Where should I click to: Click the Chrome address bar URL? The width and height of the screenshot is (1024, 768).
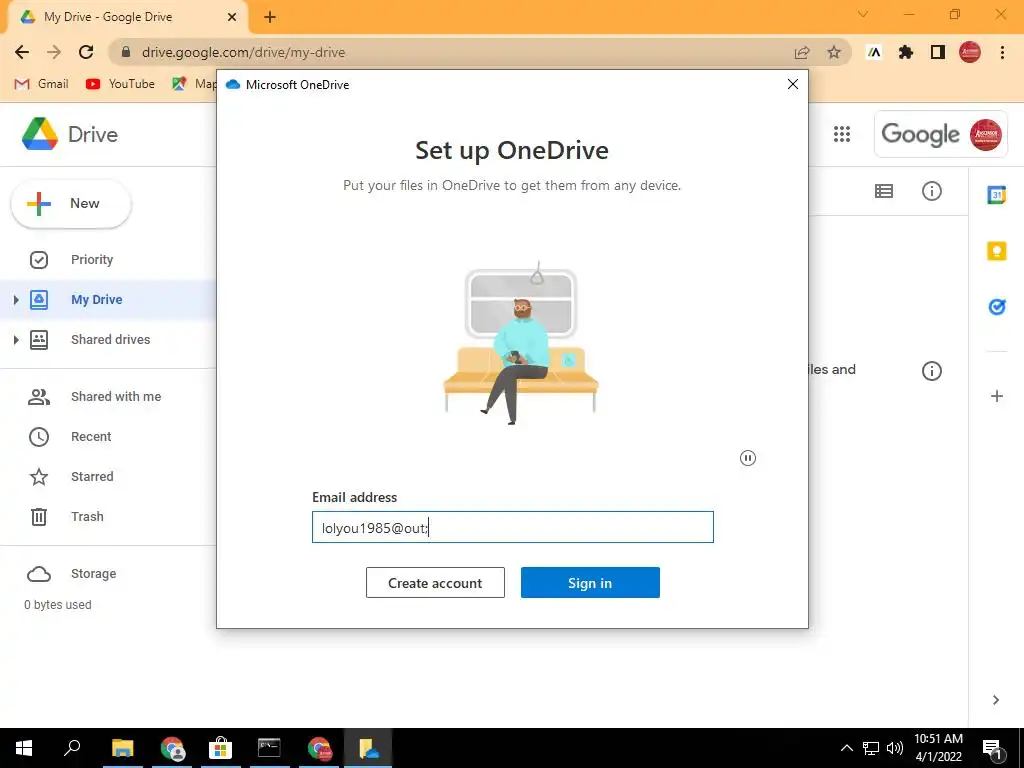243,52
